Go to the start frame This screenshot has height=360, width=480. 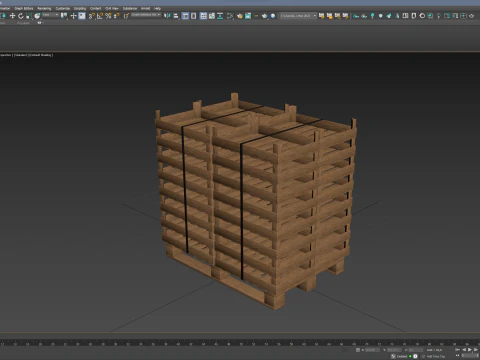(x=457, y=350)
